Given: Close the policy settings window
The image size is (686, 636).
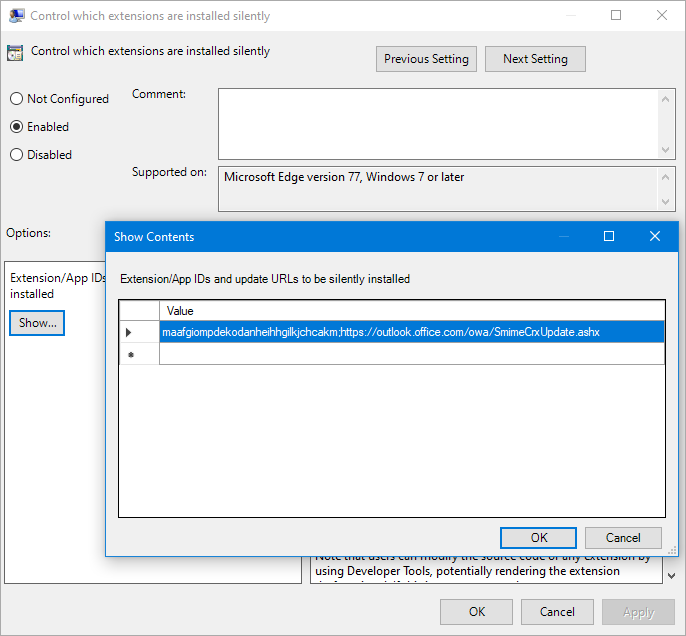Looking at the screenshot, I should [x=662, y=15].
